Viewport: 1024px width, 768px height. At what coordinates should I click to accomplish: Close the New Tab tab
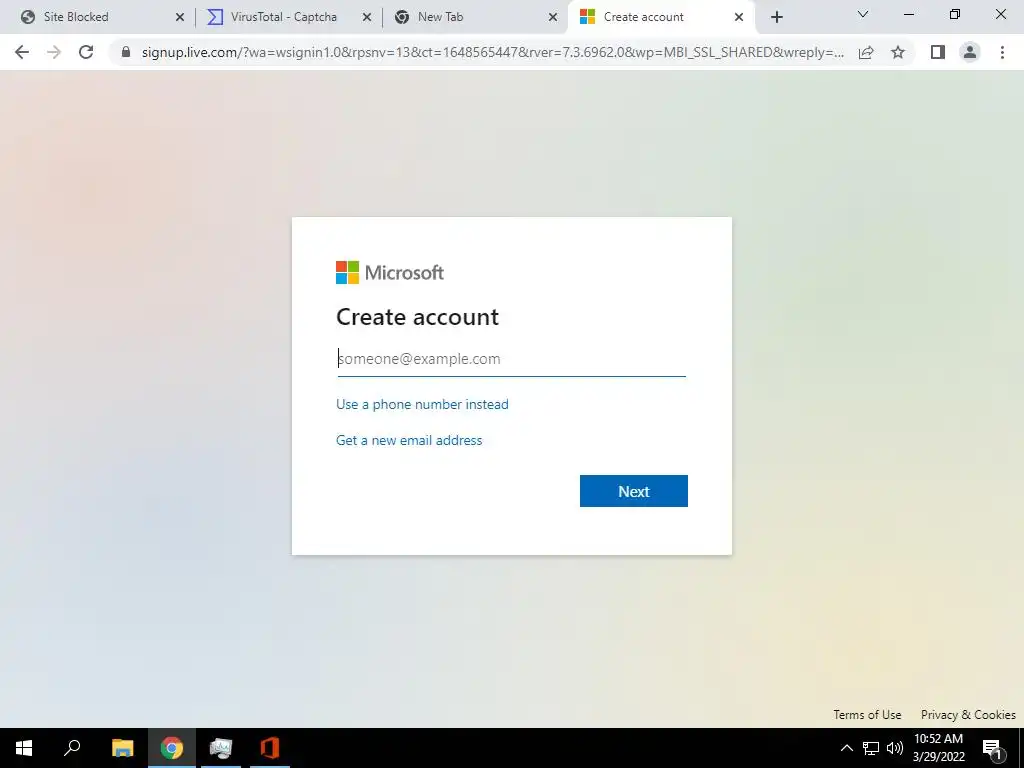tap(553, 18)
